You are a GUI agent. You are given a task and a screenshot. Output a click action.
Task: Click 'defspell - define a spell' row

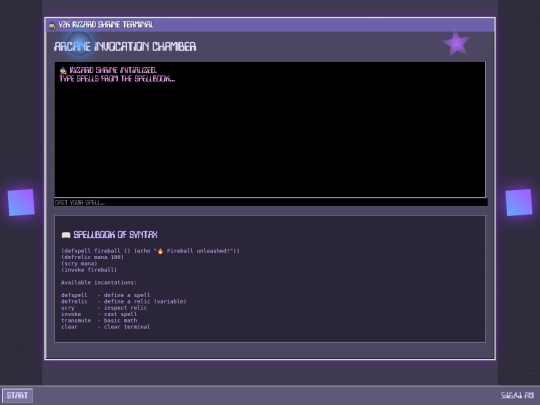[x=105, y=295]
